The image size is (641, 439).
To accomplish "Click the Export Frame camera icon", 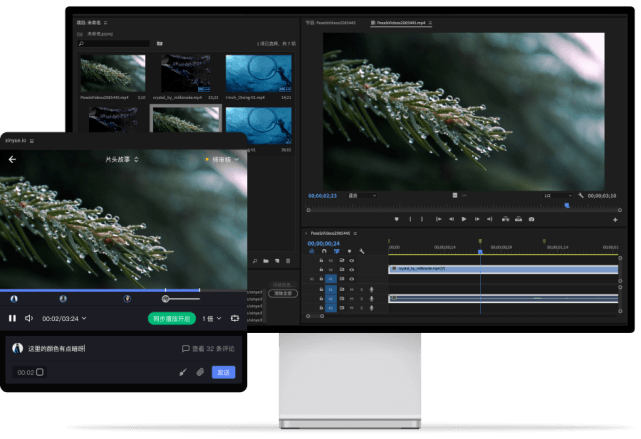I will 531,218.
